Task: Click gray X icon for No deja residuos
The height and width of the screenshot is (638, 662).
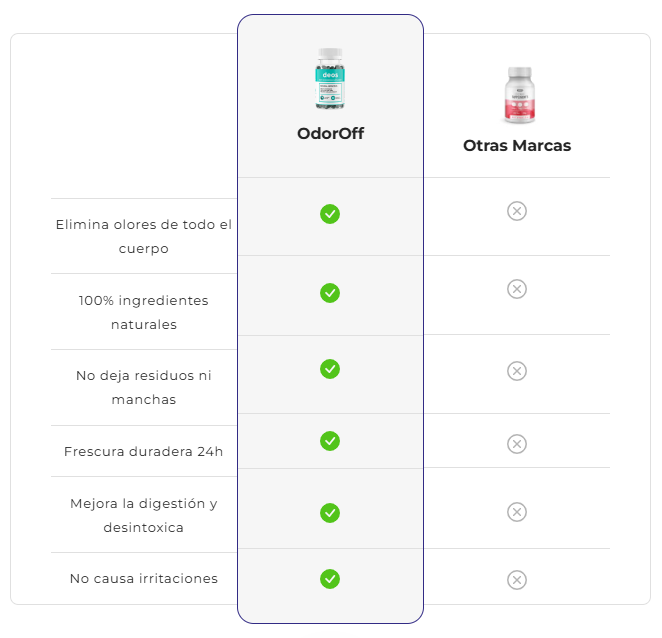Action: pos(517,371)
